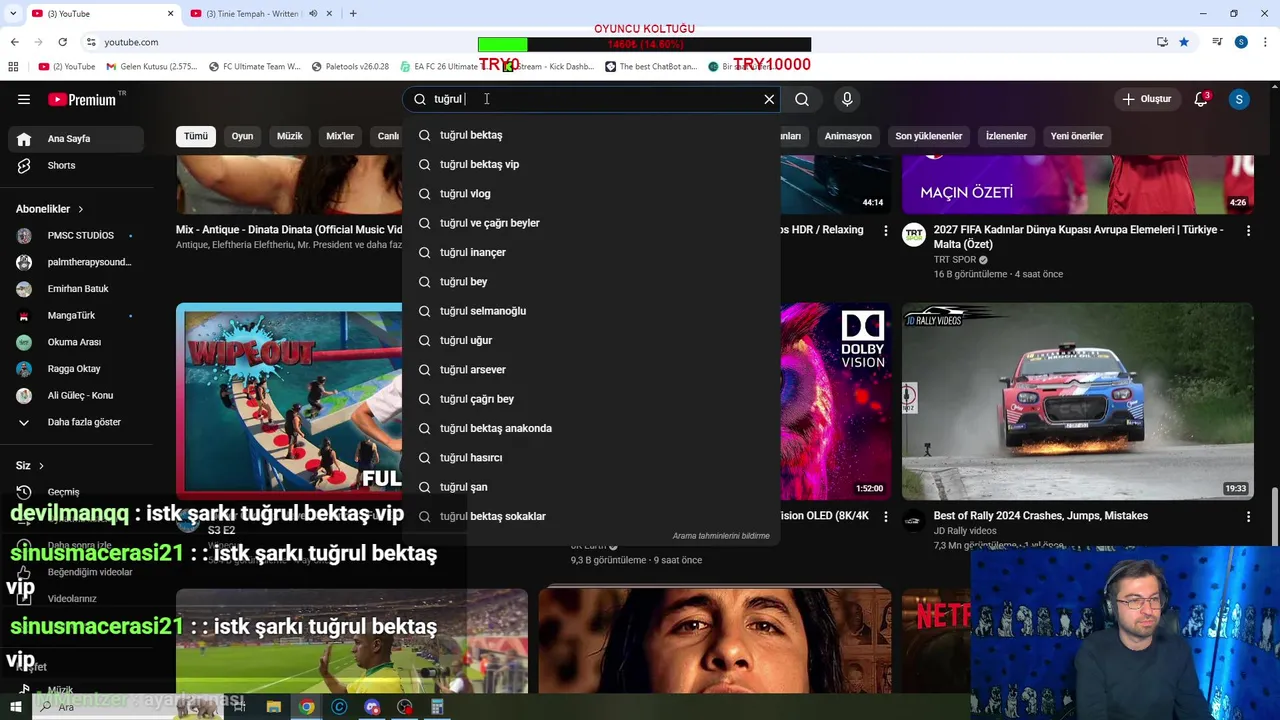Open more options for Best of Rally video
1280x720 pixels.
(1248, 517)
